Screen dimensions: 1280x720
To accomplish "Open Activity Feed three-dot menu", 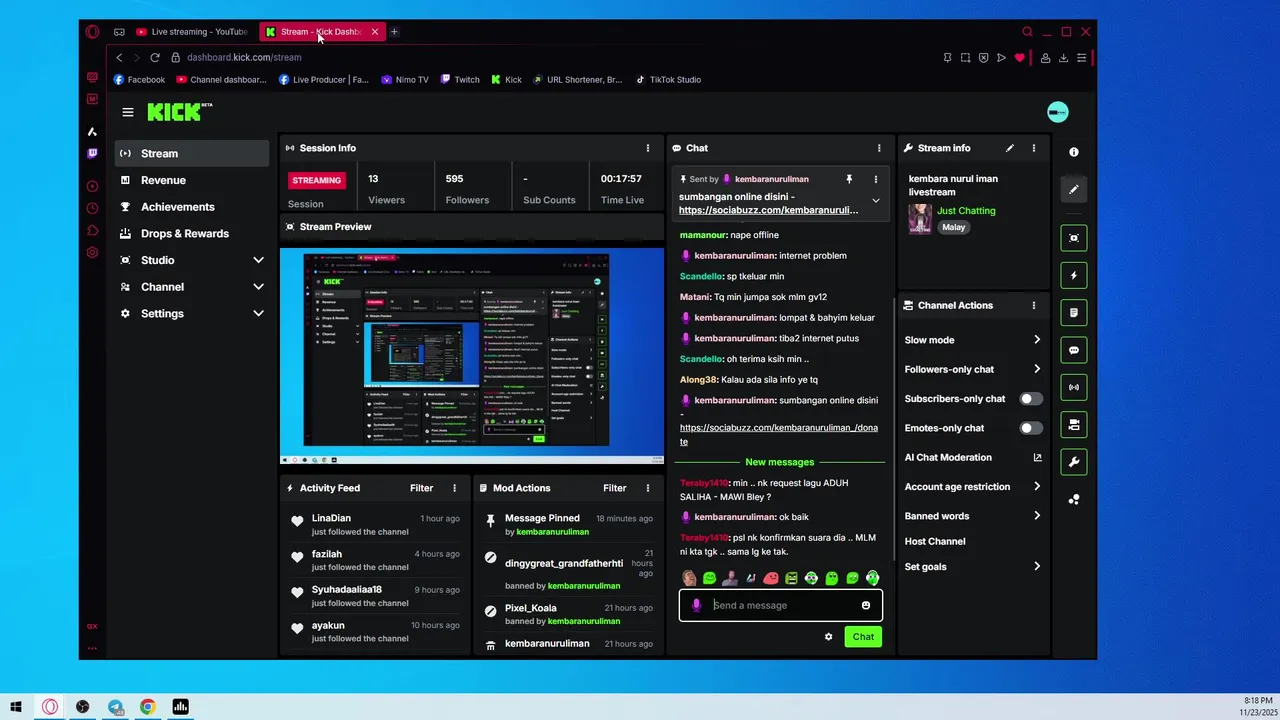I will 454,488.
